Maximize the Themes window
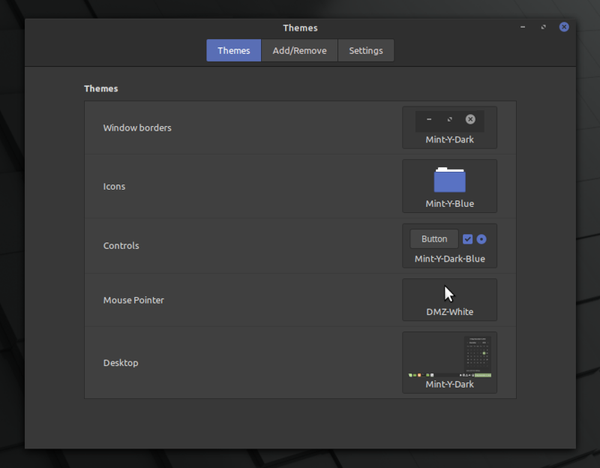The width and height of the screenshot is (600, 468). (x=543, y=27)
